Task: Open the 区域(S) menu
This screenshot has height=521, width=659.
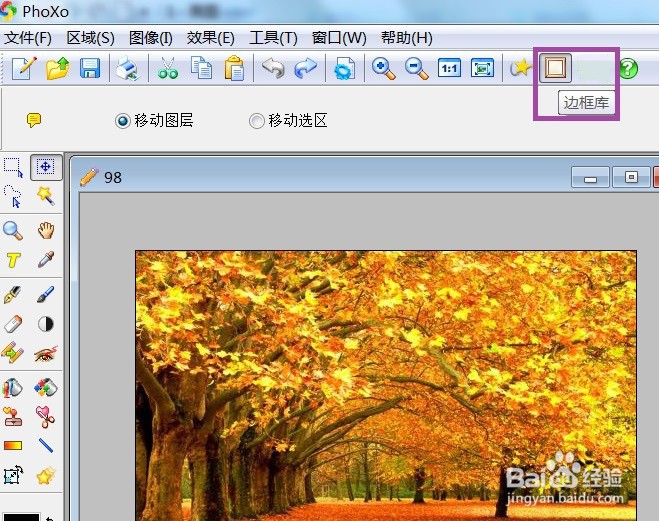Action: point(90,38)
